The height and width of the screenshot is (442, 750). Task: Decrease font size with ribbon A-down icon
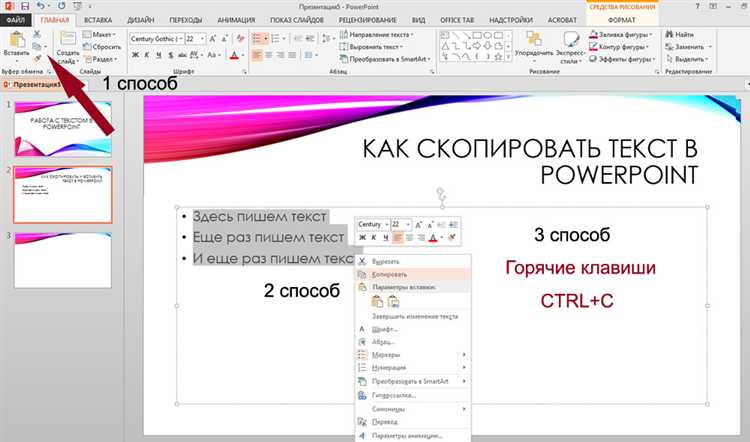coord(225,39)
